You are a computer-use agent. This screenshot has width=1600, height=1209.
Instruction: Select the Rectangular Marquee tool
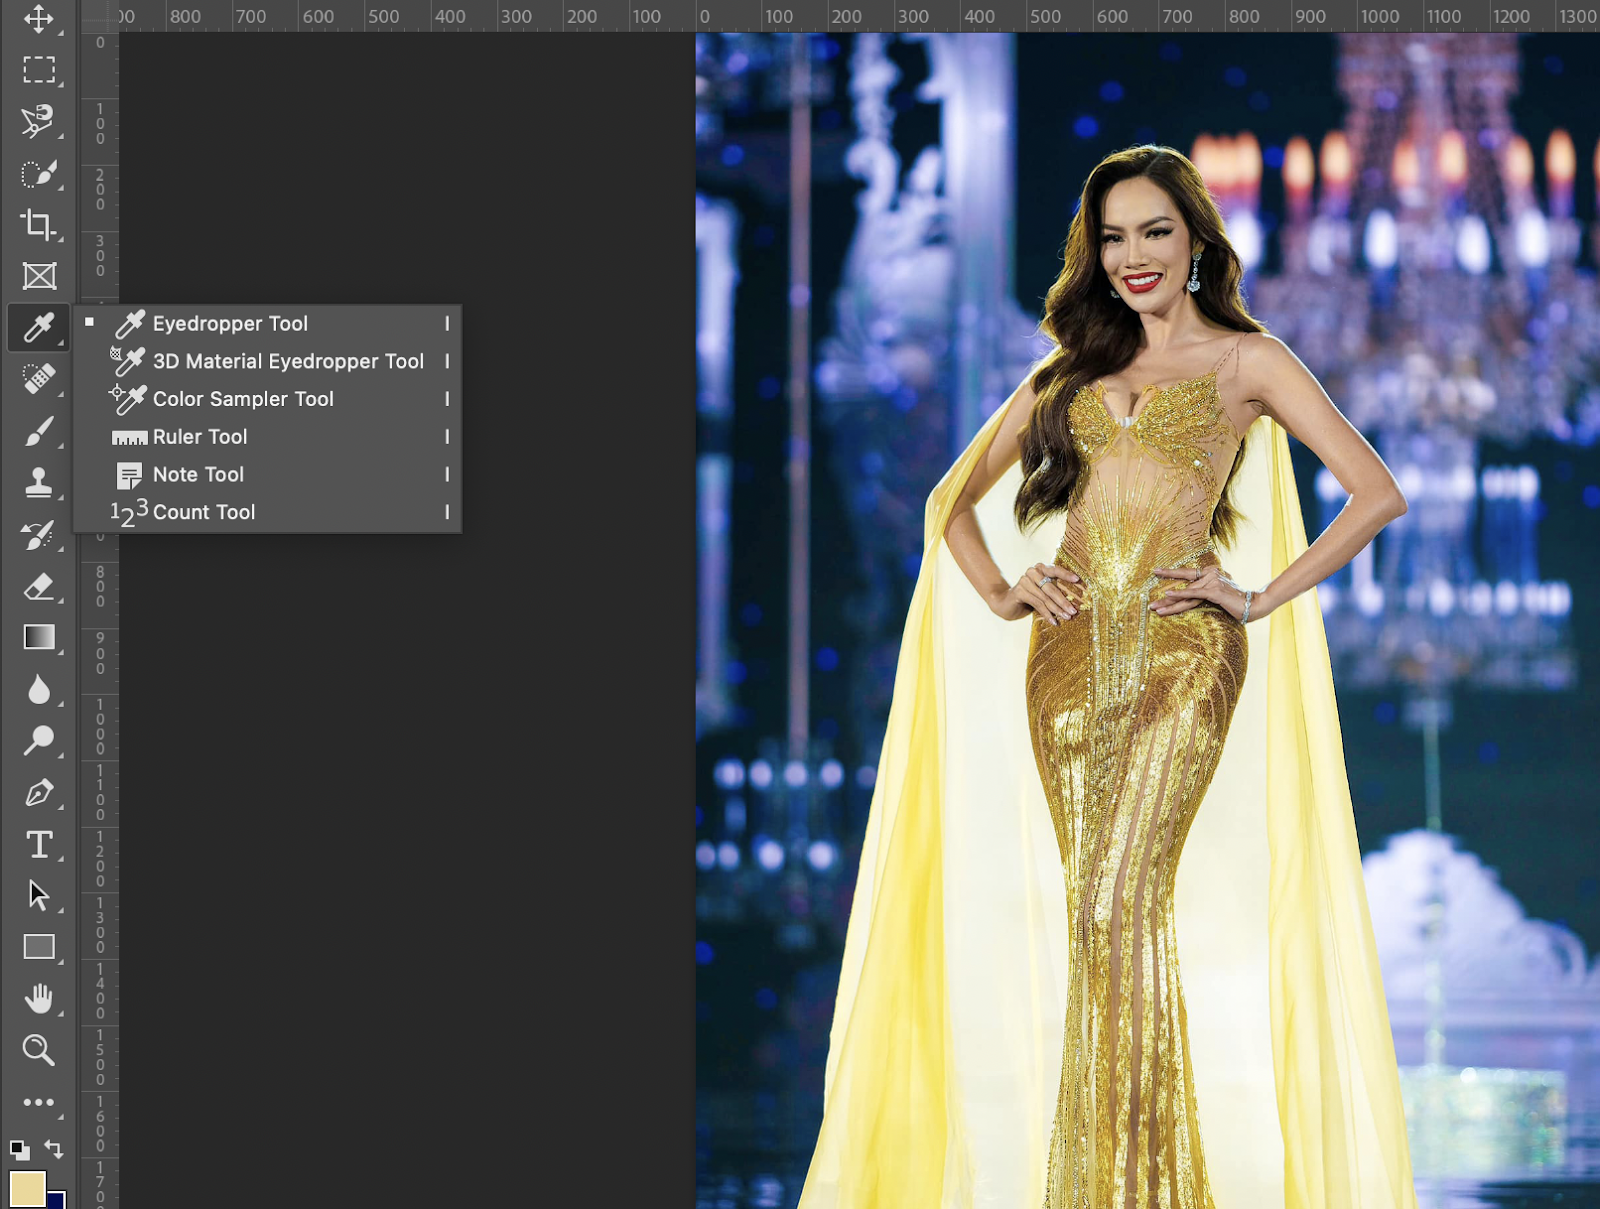(39, 70)
